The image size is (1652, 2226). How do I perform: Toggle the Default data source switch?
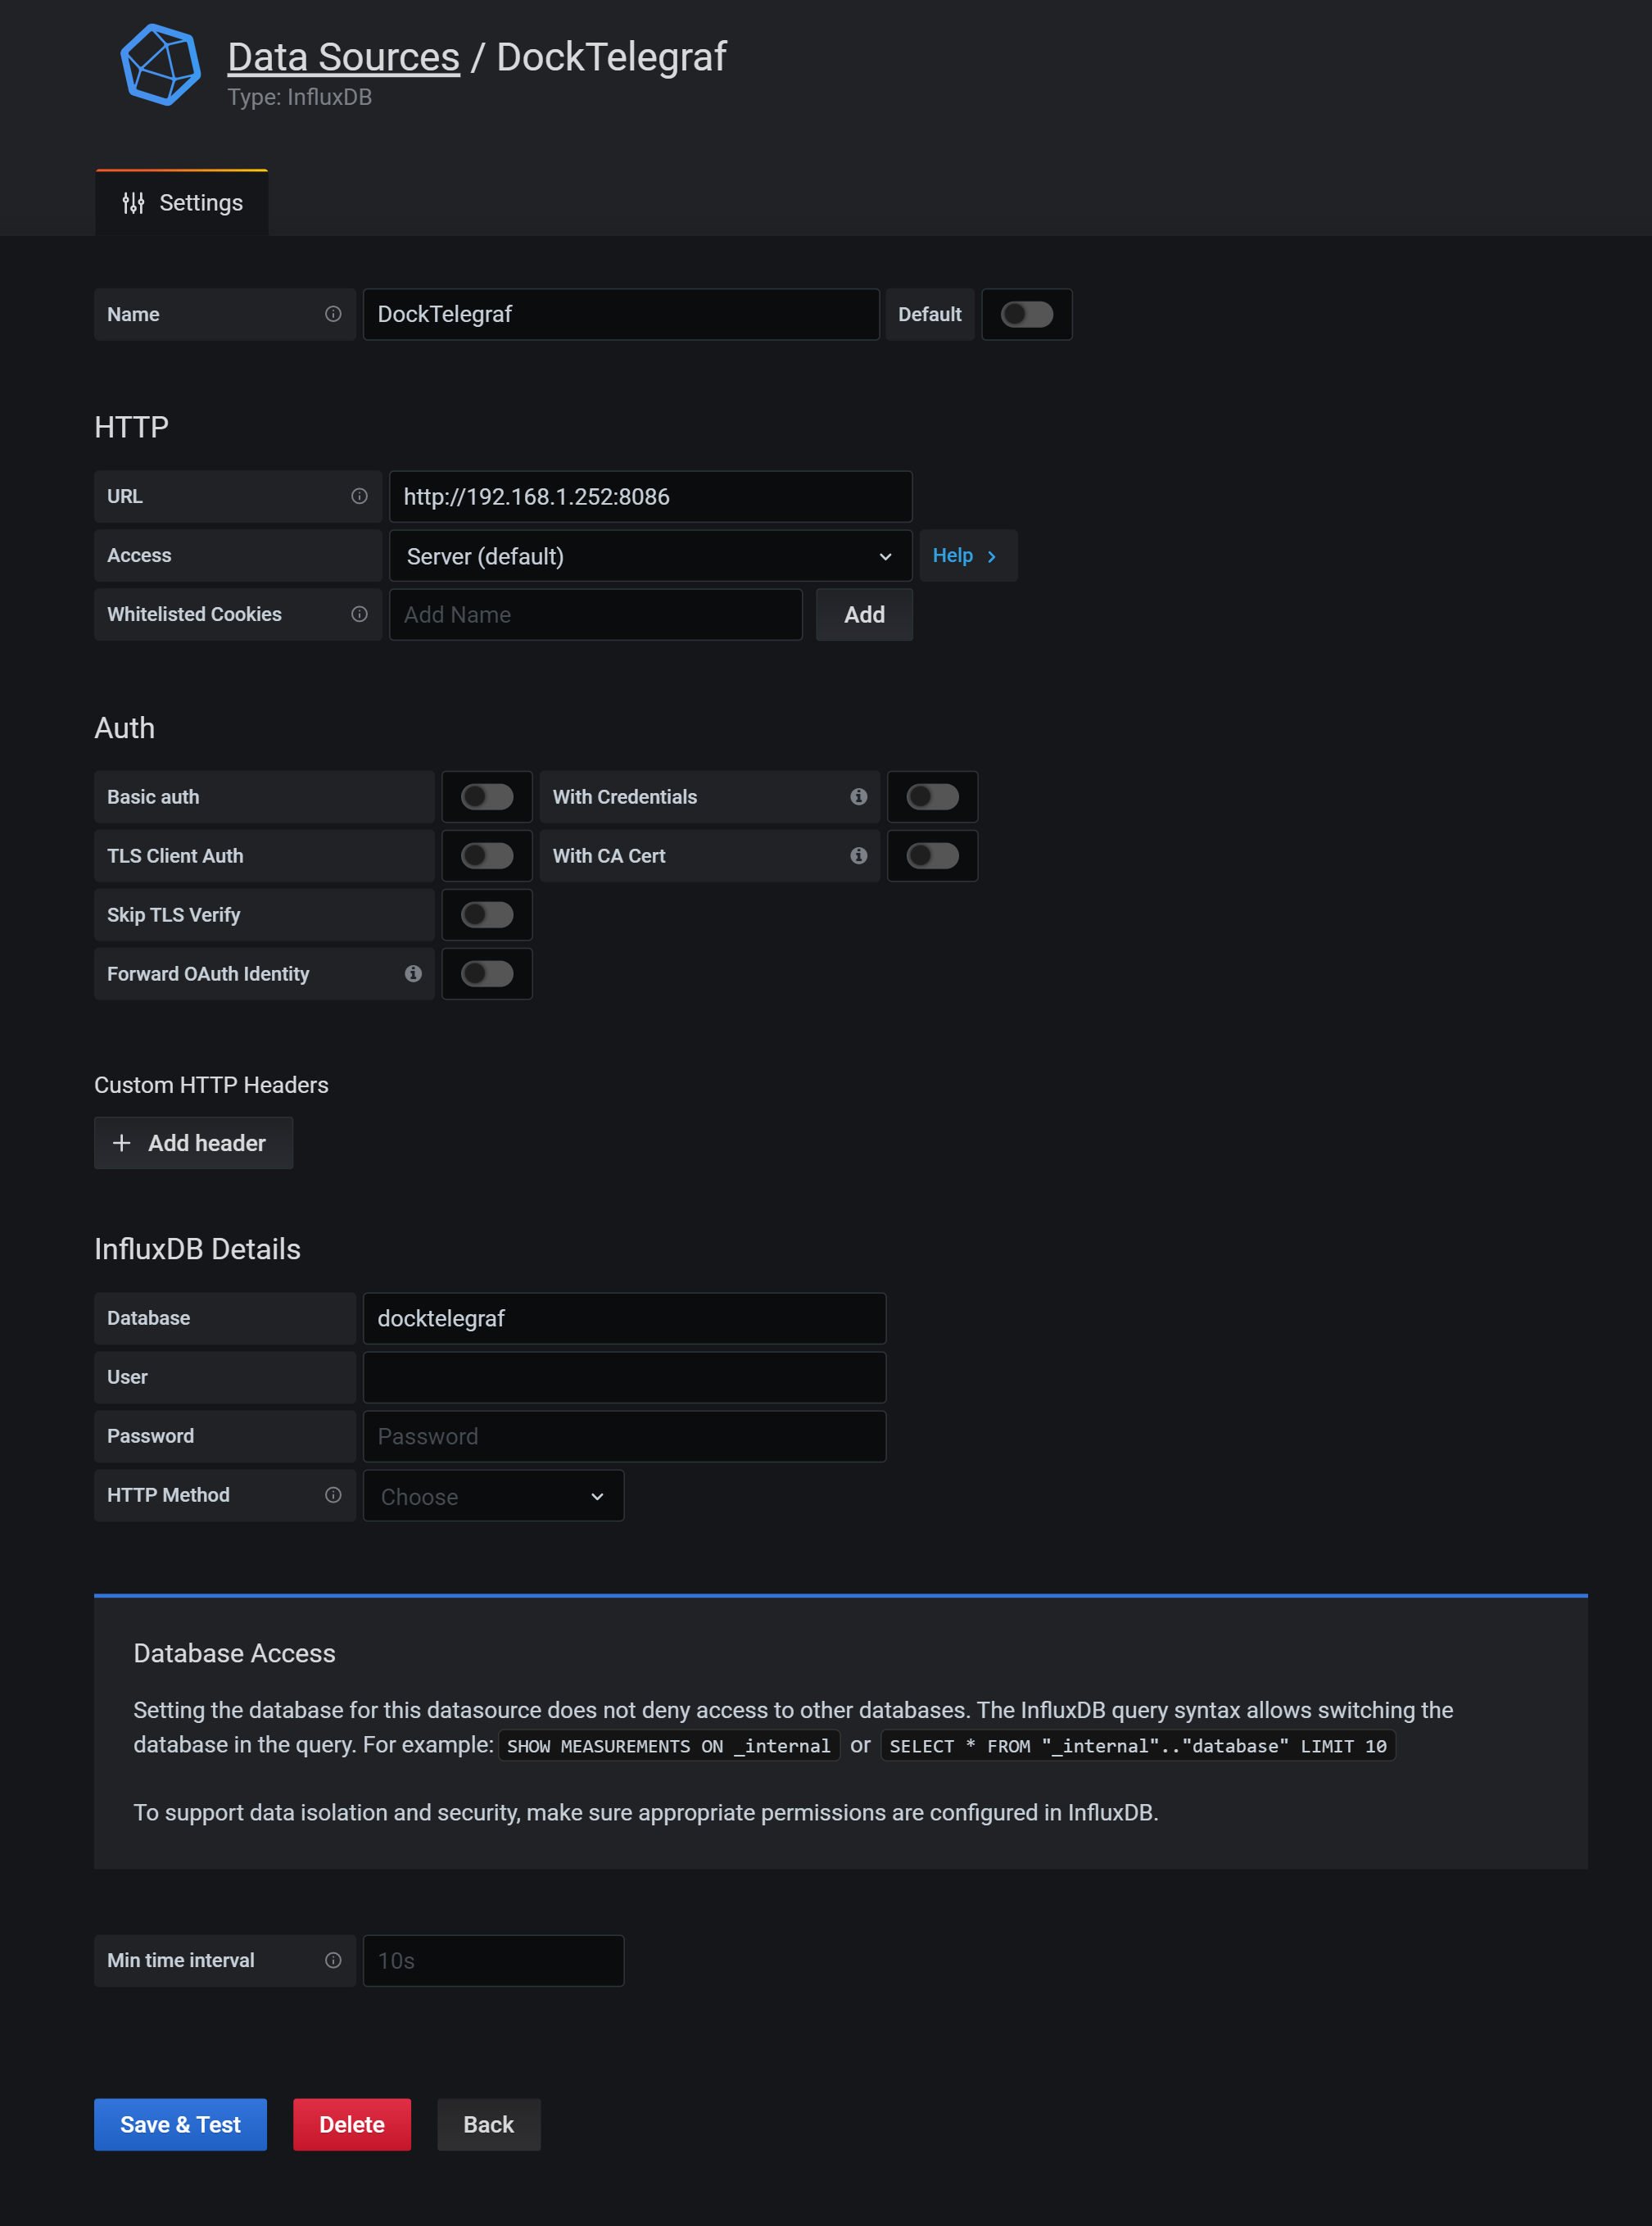(x=1026, y=314)
